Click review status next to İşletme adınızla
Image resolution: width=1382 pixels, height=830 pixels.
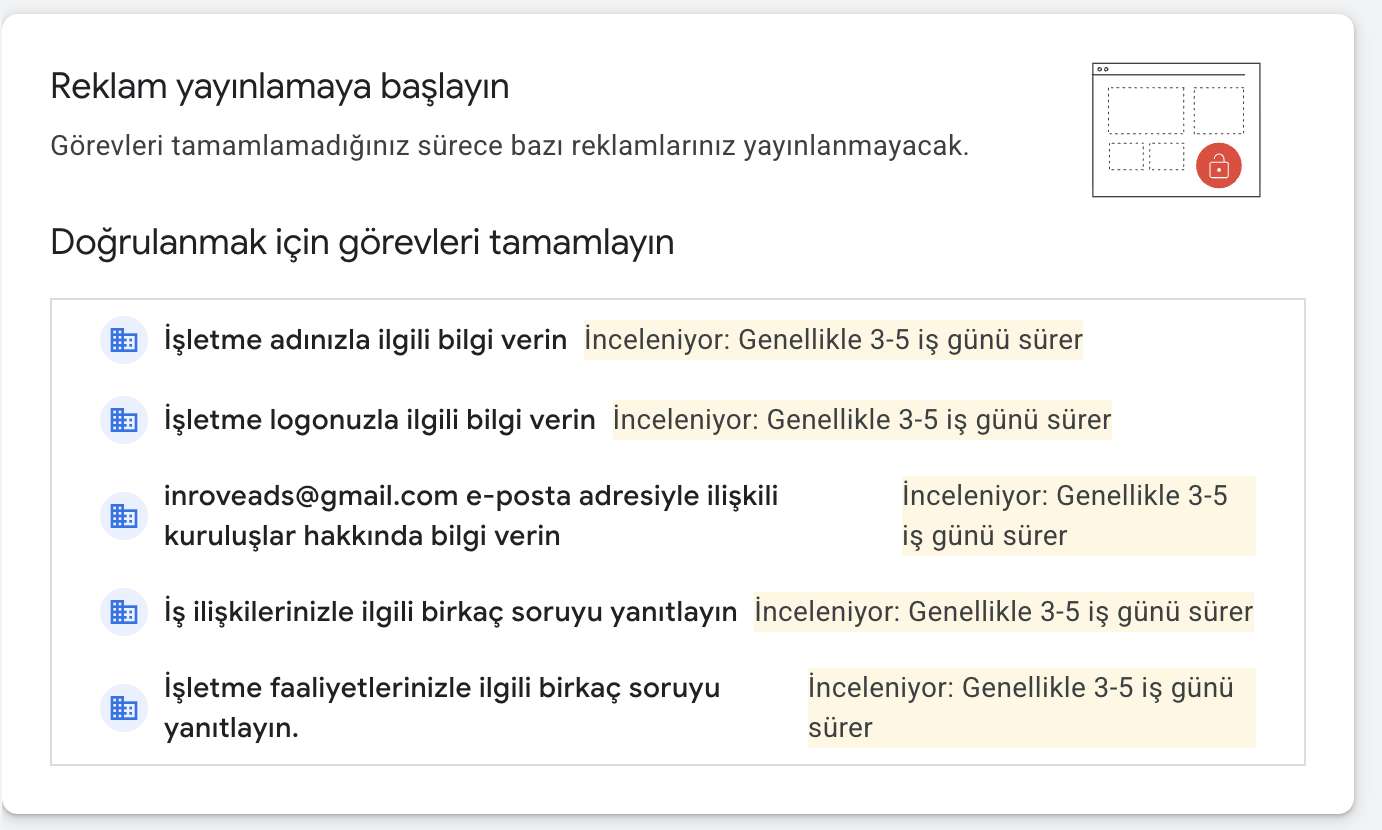click(x=834, y=340)
